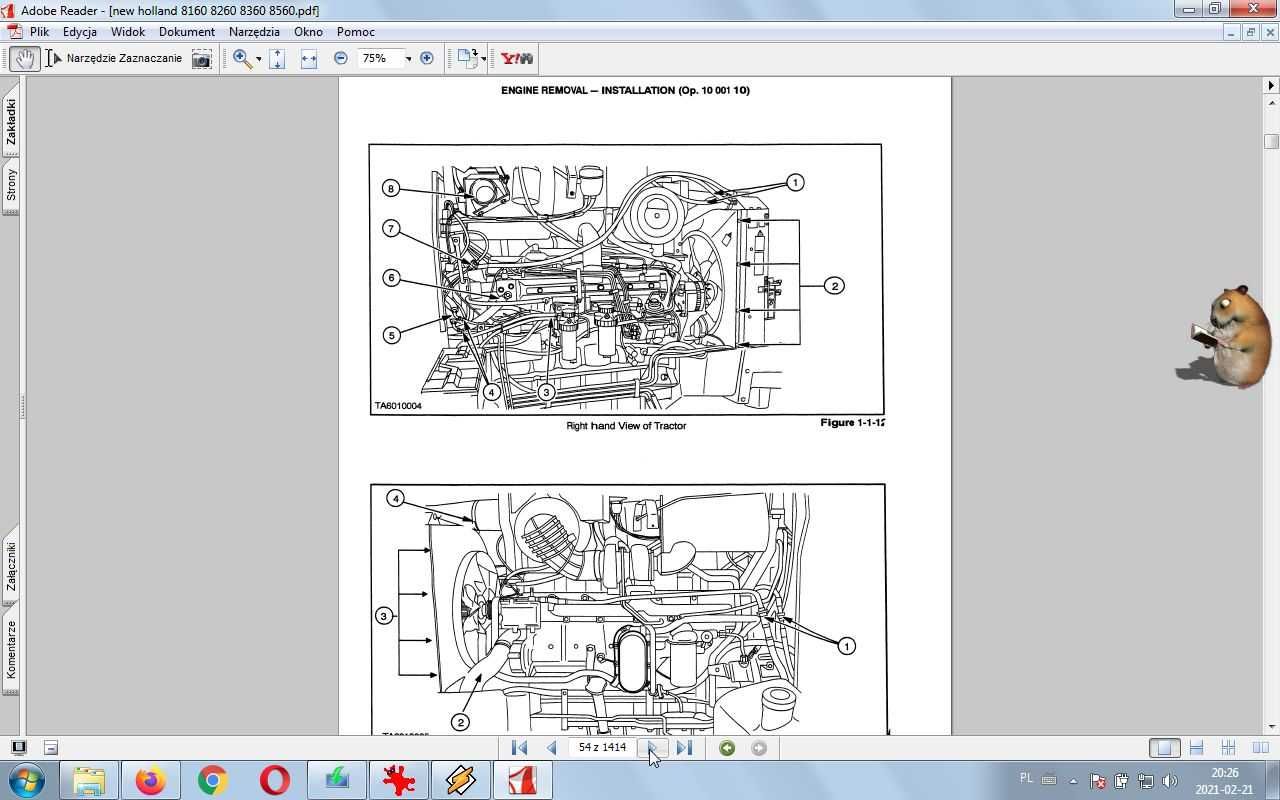Open the Dokument menu
The width and height of the screenshot is (1280, 800).
(x=187, y=32)
